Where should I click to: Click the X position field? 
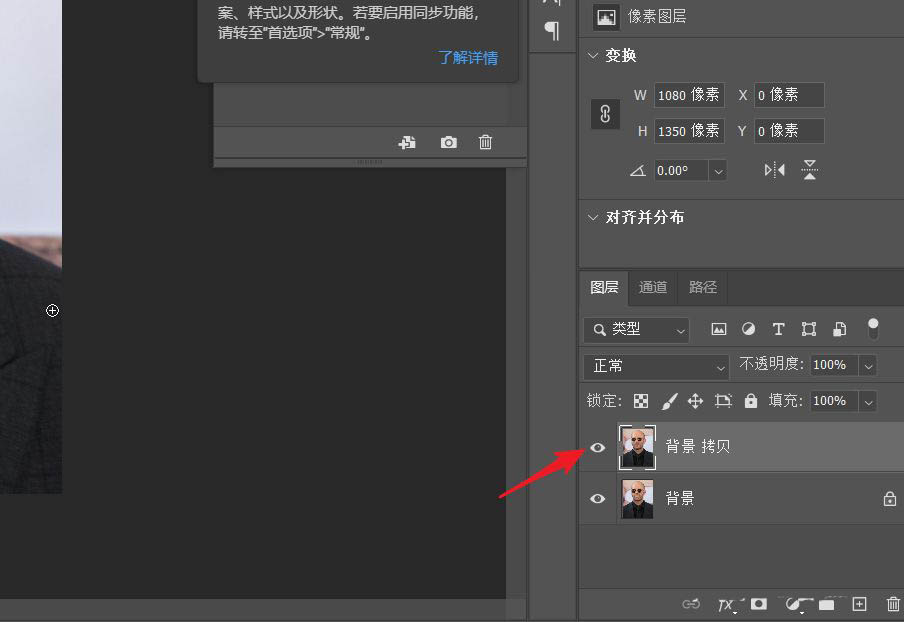pos(789,95)
